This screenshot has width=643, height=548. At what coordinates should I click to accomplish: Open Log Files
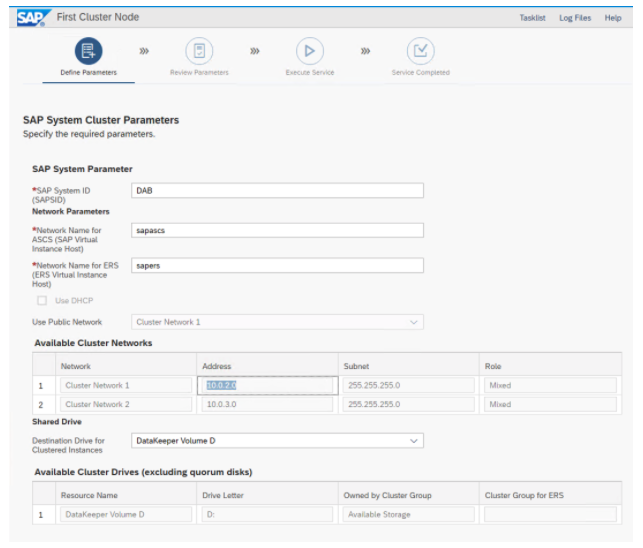575,18
